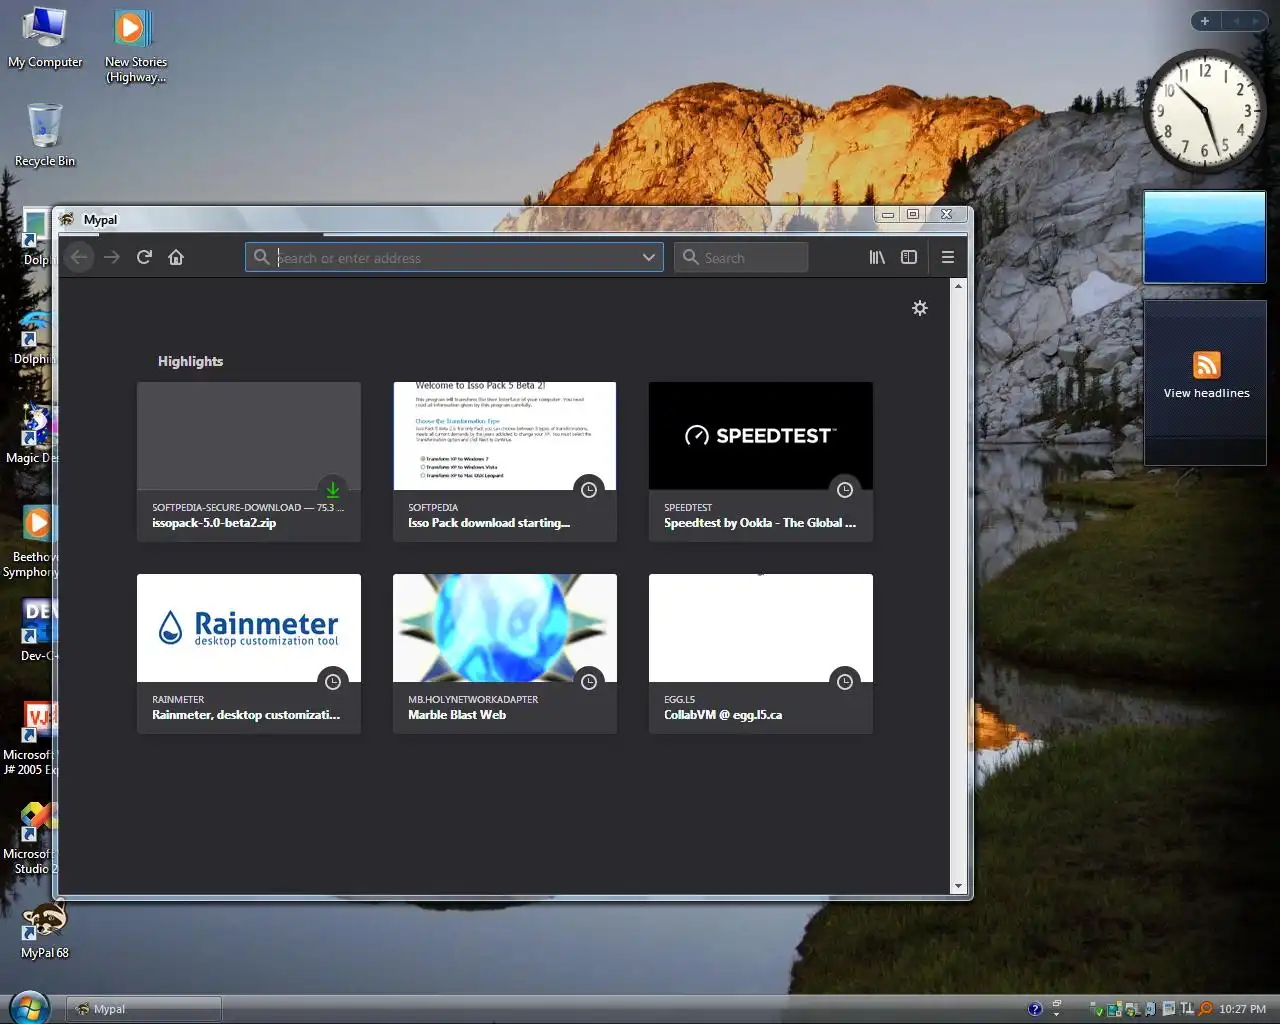Image resolution: width=1280 pixels, height=1024 pixels.
Task: Open the Library icon in toolbar
Action: pyautogui.click(x=877, y=257)
